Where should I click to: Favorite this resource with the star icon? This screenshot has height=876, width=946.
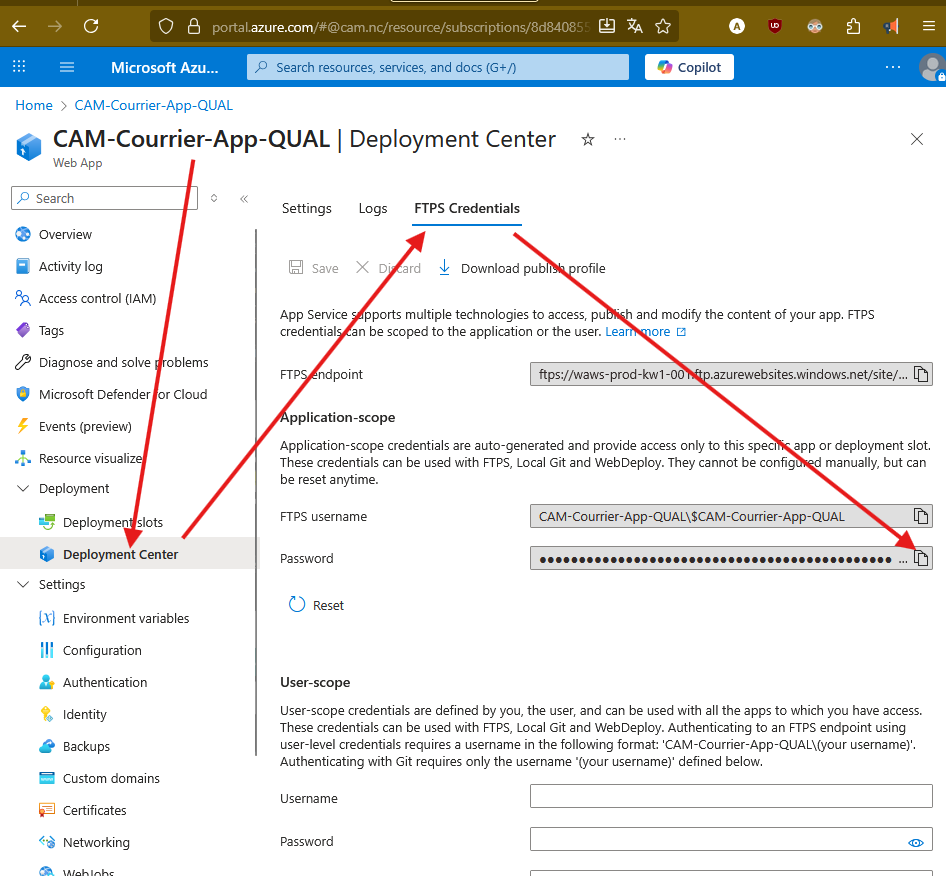coord(588,140)
